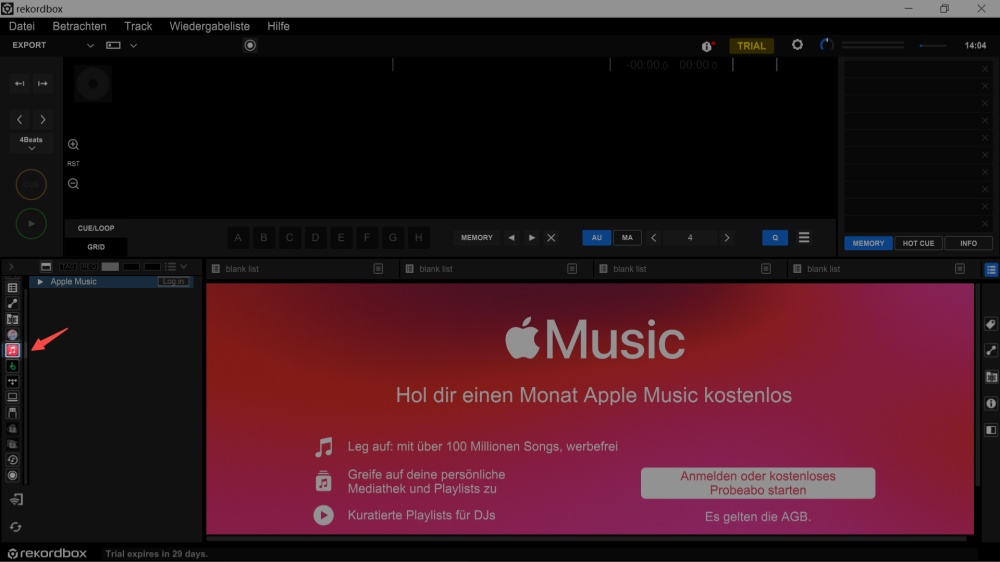This screenshot has width=1000, height=562.
Task: Toggle the playlist palette list icon
Action: coord(990,269)
